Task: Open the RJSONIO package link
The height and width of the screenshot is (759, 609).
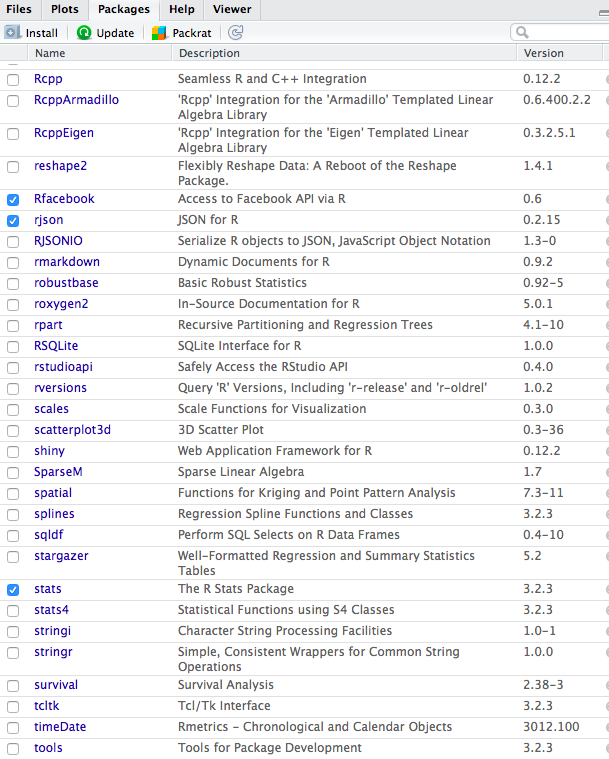Action: pyautogui.click(x=58, y=241)
